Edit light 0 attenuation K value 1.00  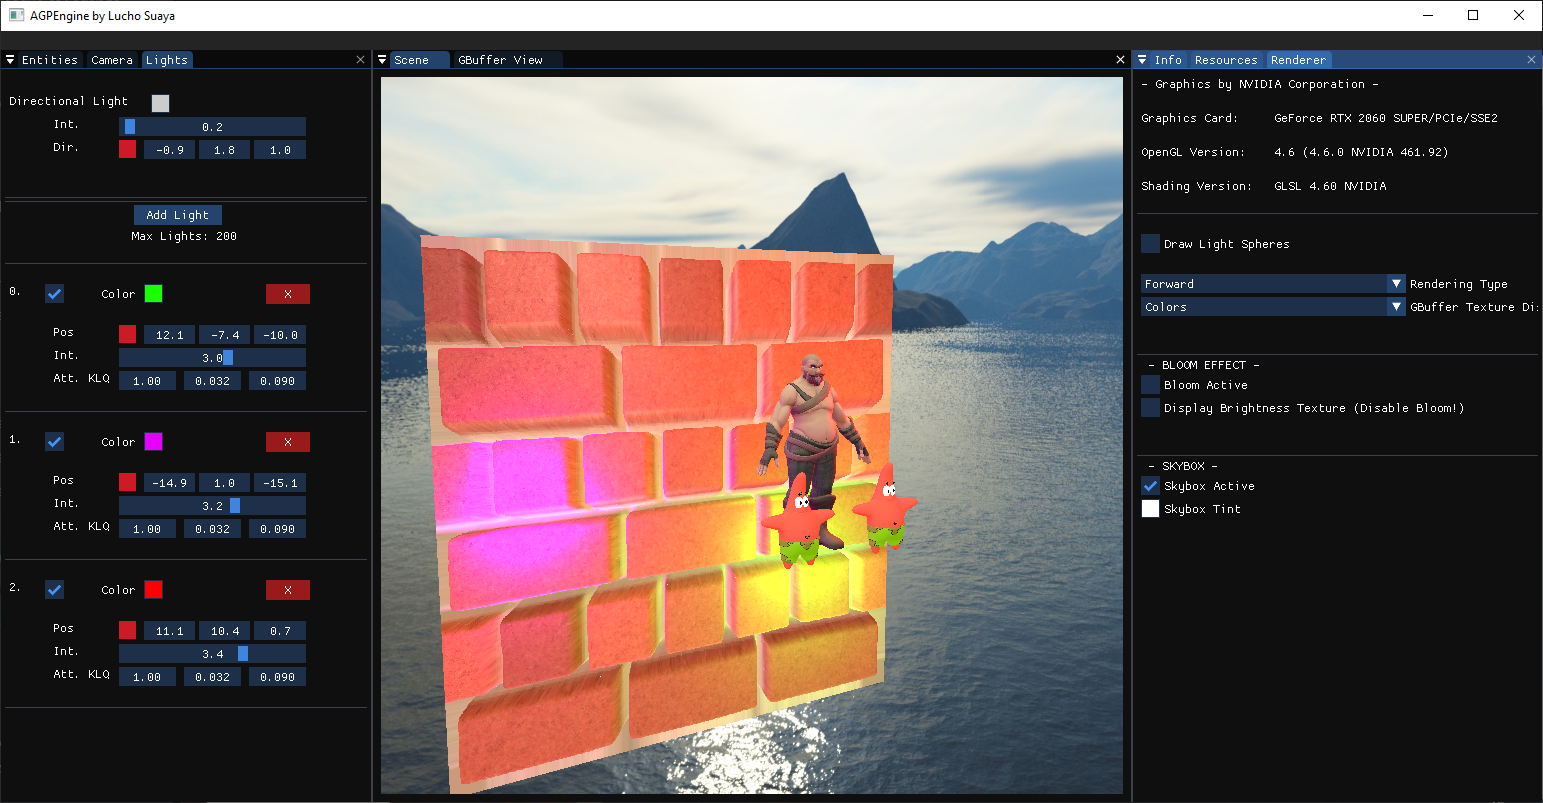(147, 381)
